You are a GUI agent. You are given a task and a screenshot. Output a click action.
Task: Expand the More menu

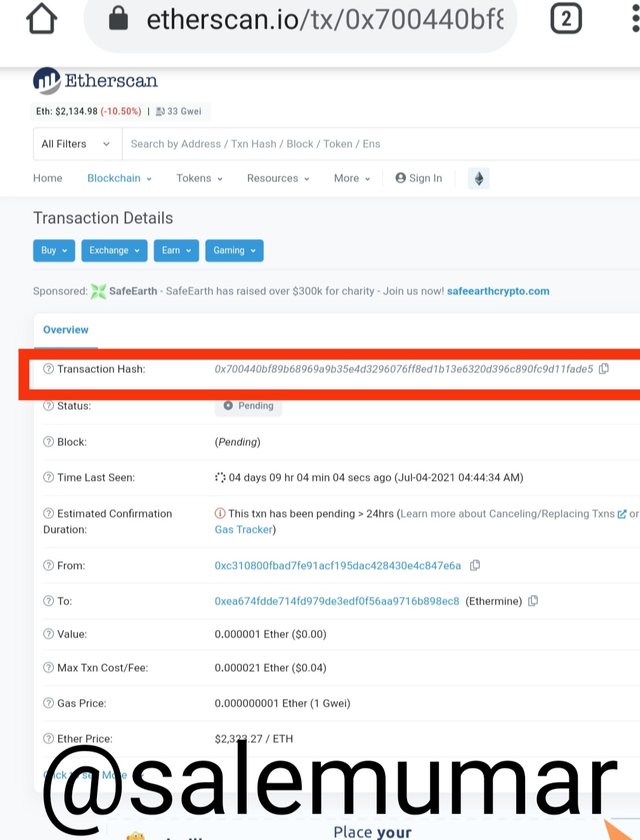tap(352, 178)
